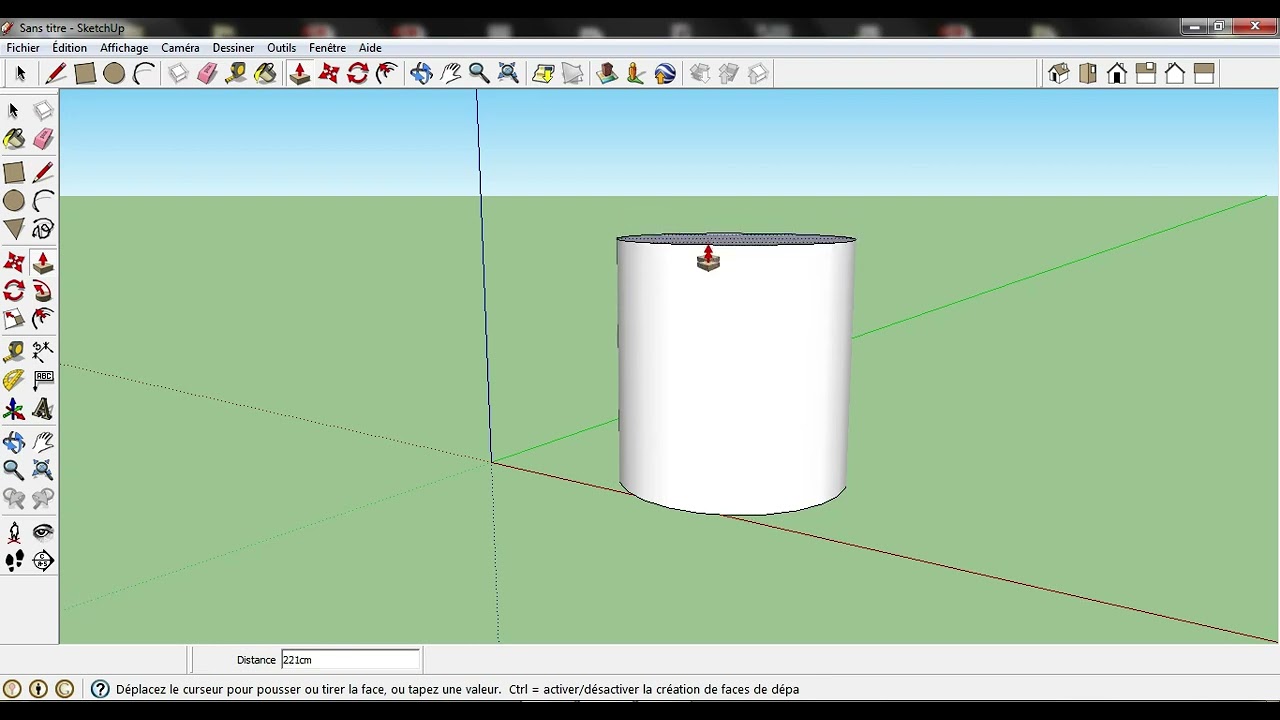Screen dimensions: 1280x720
Task: Select the Polygon tool in left toolbar
Action: click(x=14, y=229)
